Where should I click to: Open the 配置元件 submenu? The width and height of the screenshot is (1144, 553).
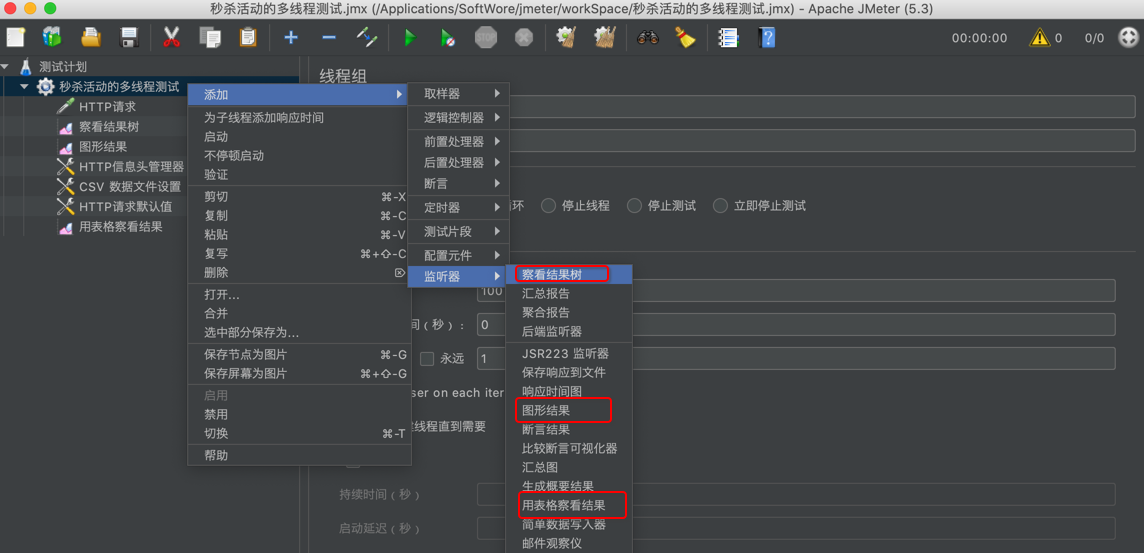458,255
